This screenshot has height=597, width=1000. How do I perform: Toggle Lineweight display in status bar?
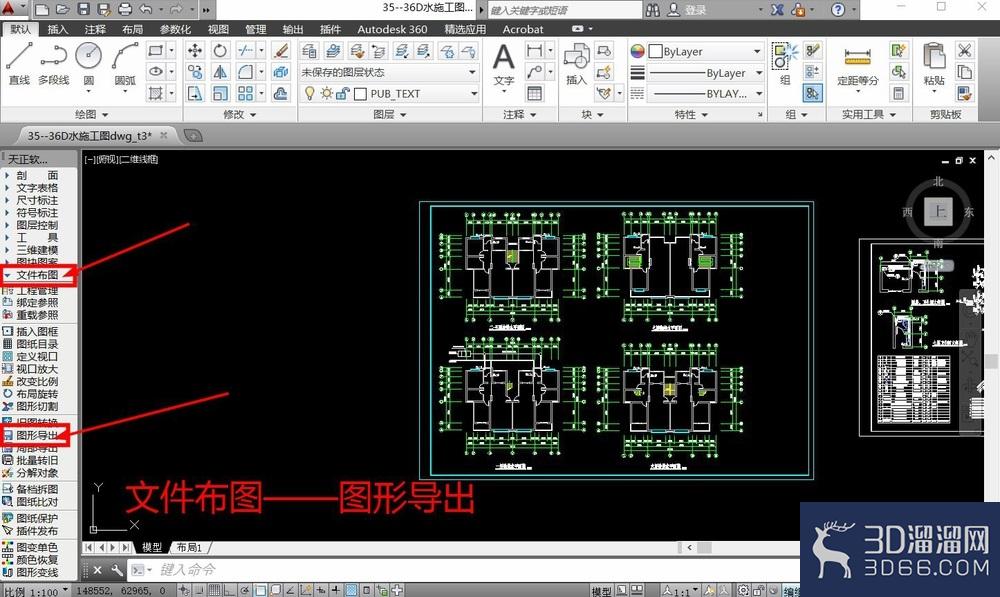pos(335,591)
